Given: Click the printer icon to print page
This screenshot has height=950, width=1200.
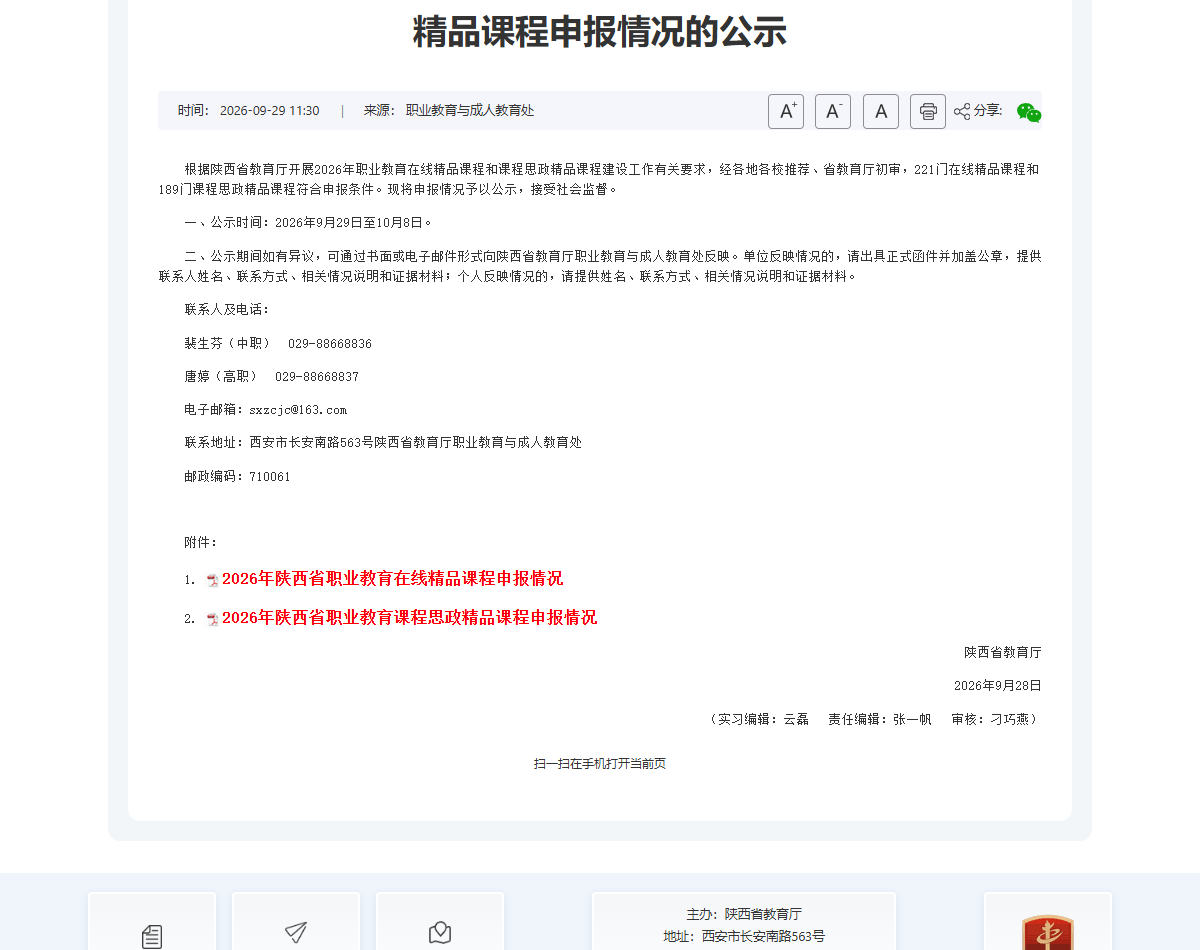Looking at the screenshot, I should (x=928, y=111).
